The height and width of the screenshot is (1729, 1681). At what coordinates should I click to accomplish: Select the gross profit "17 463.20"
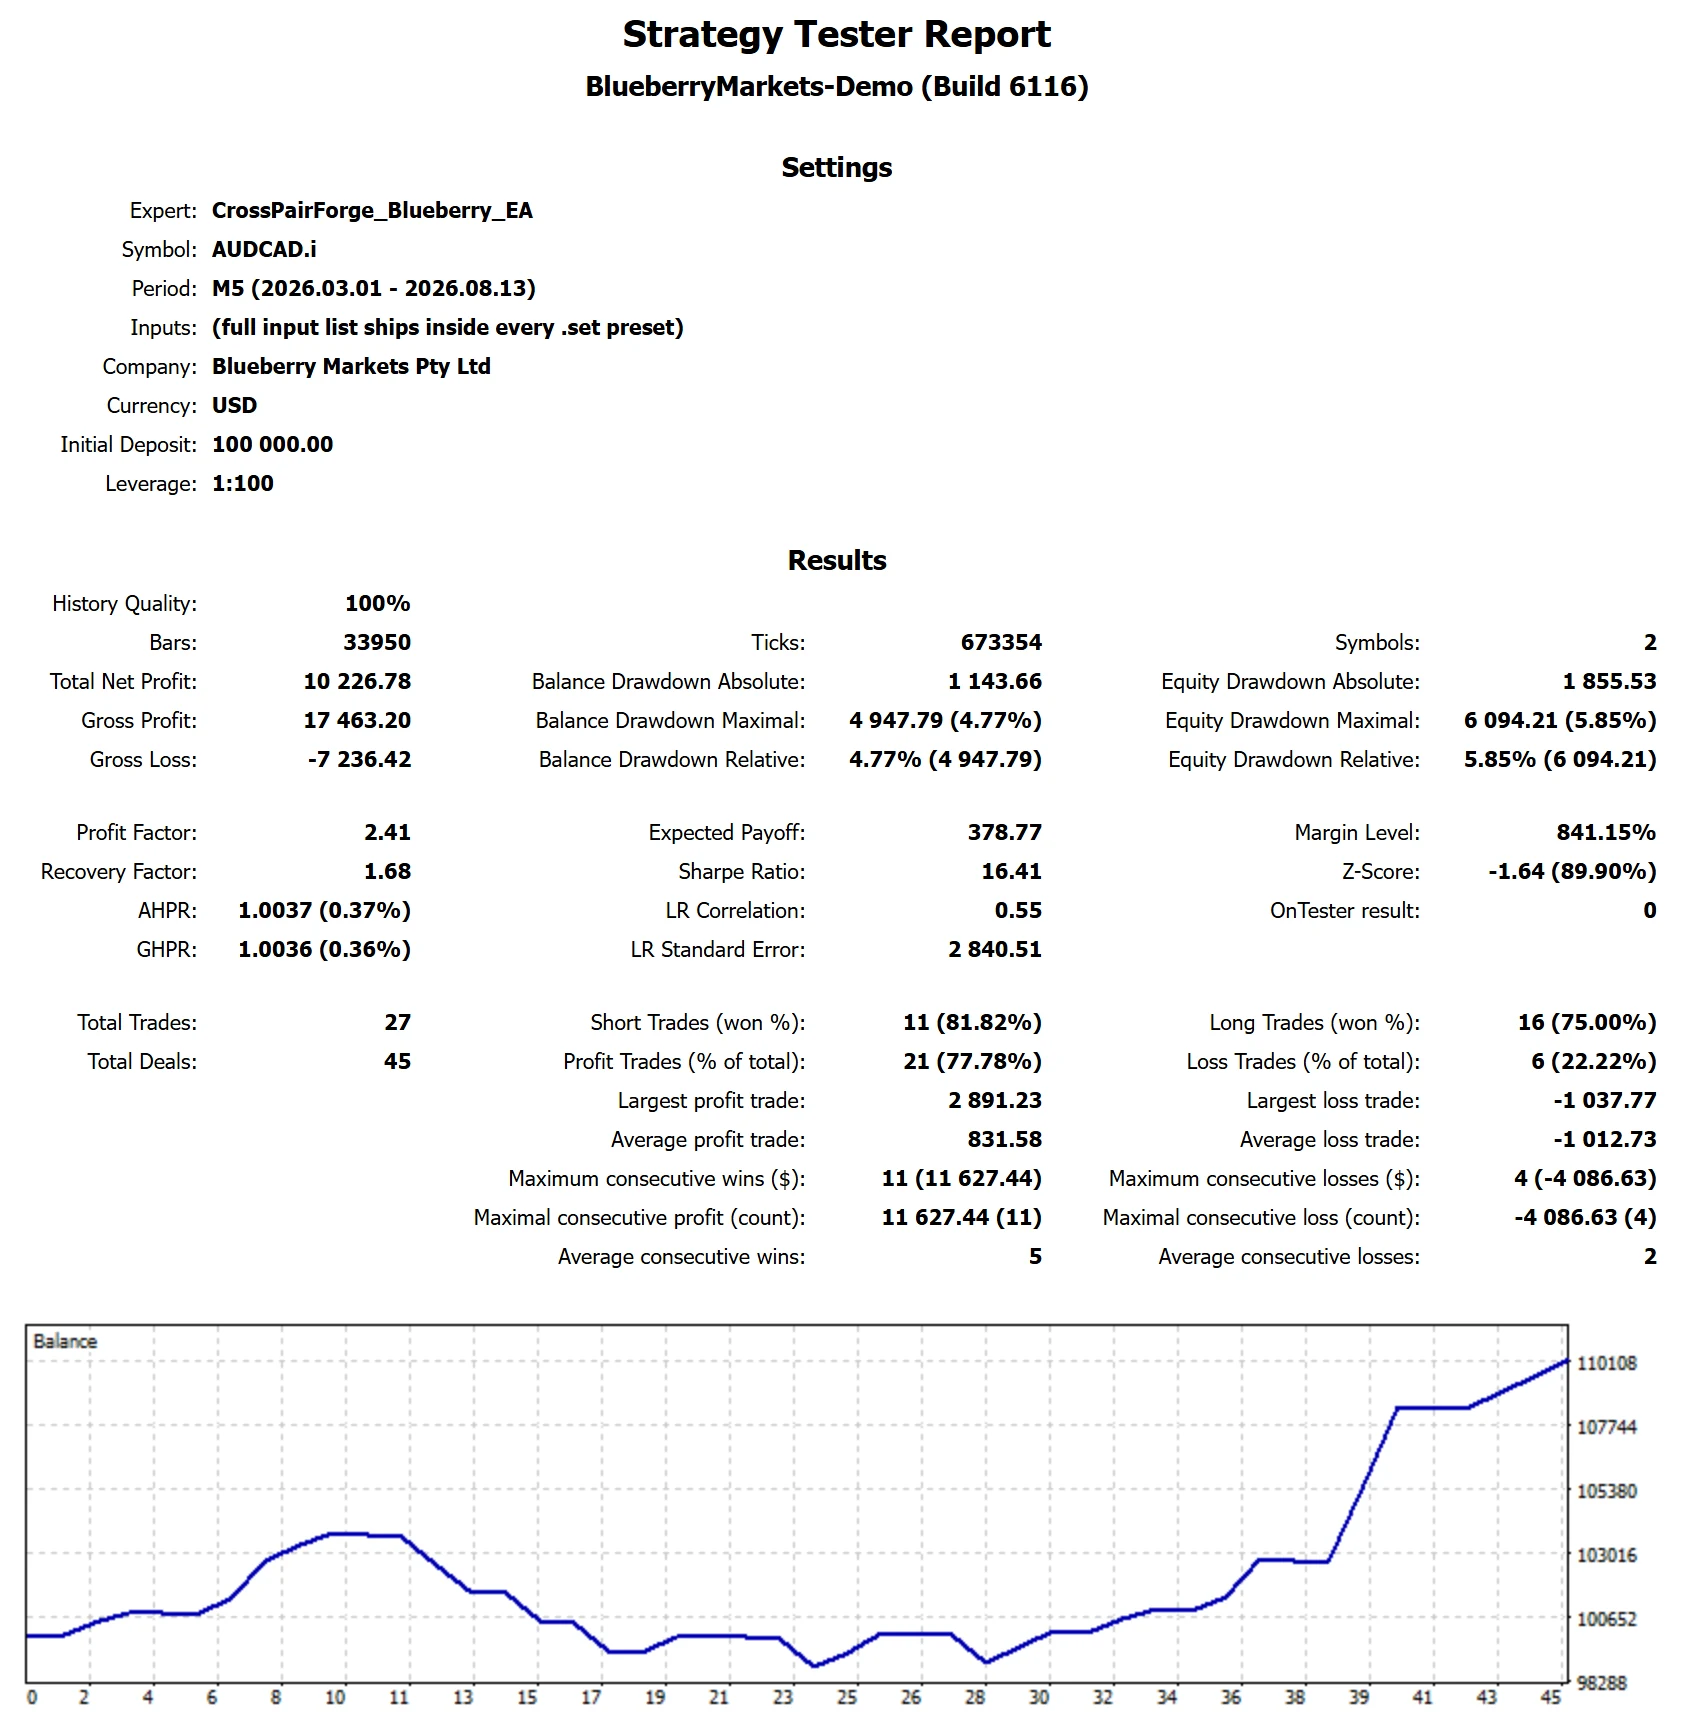click(x=357, y=721)
